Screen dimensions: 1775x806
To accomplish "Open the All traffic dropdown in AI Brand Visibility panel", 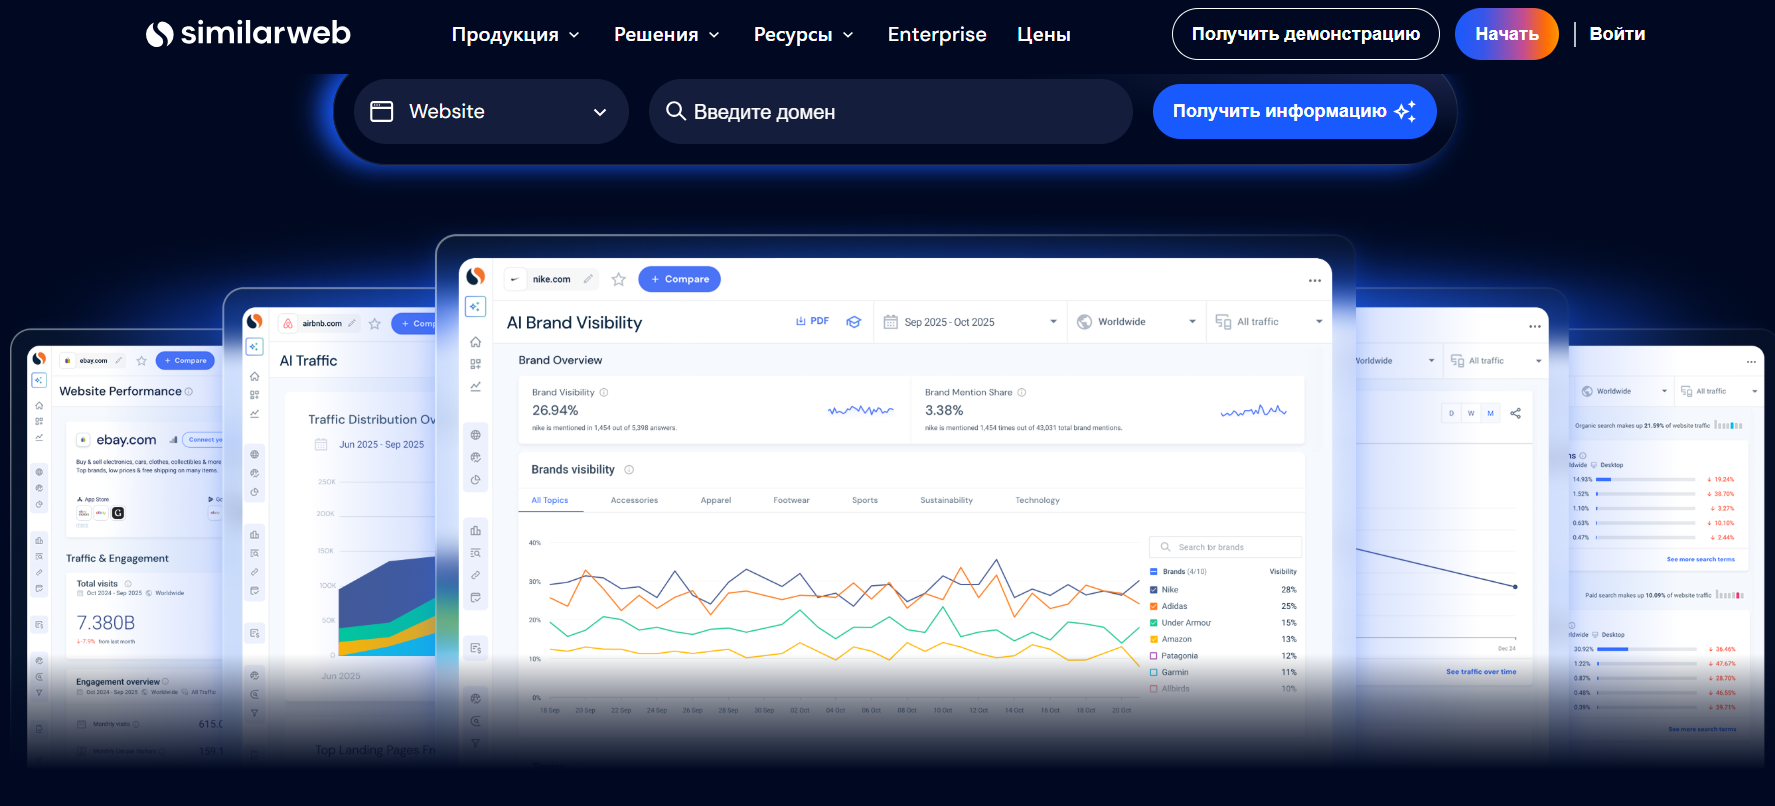I will pos(1269,322).
